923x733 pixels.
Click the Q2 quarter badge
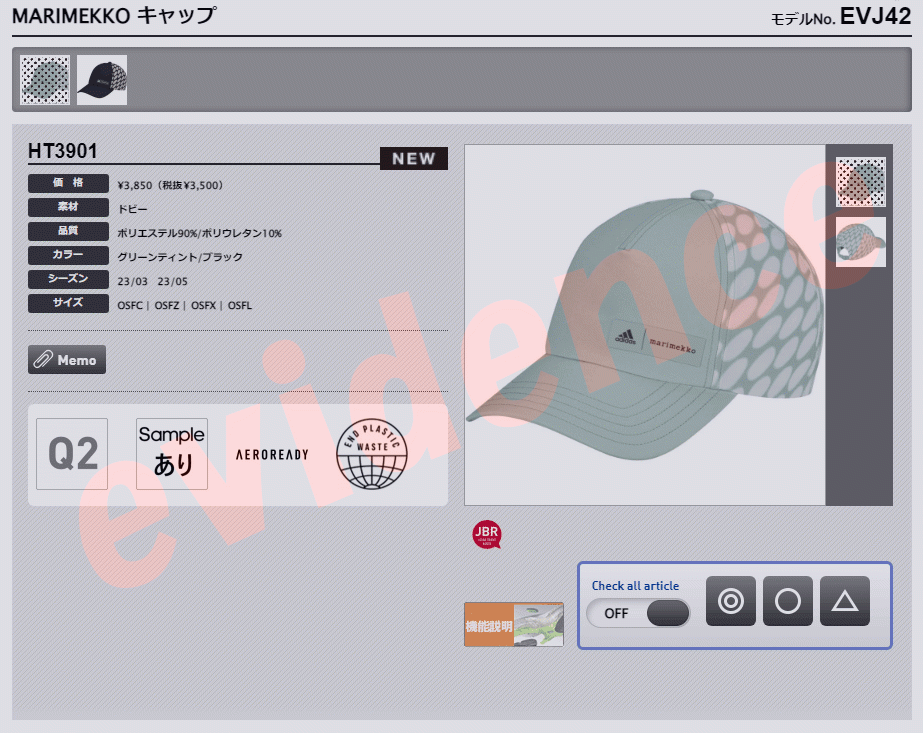click(72, 454)
